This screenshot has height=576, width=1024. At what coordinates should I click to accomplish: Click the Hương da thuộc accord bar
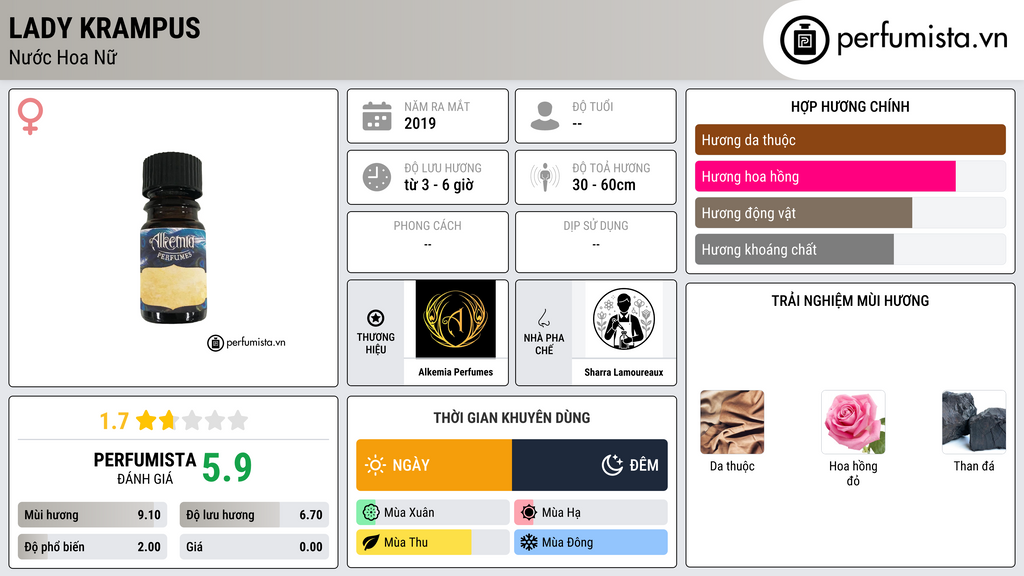(x=850, y=140)
